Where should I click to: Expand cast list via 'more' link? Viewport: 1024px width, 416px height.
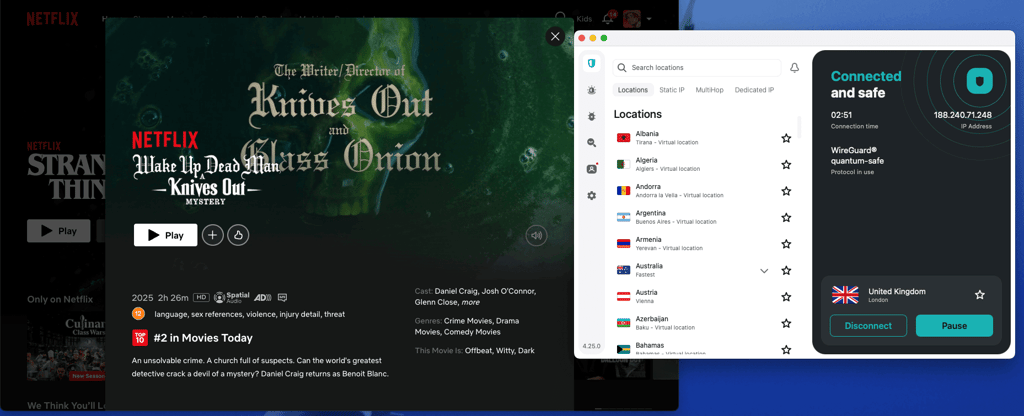pyautogui.click(x=470, y=302)
